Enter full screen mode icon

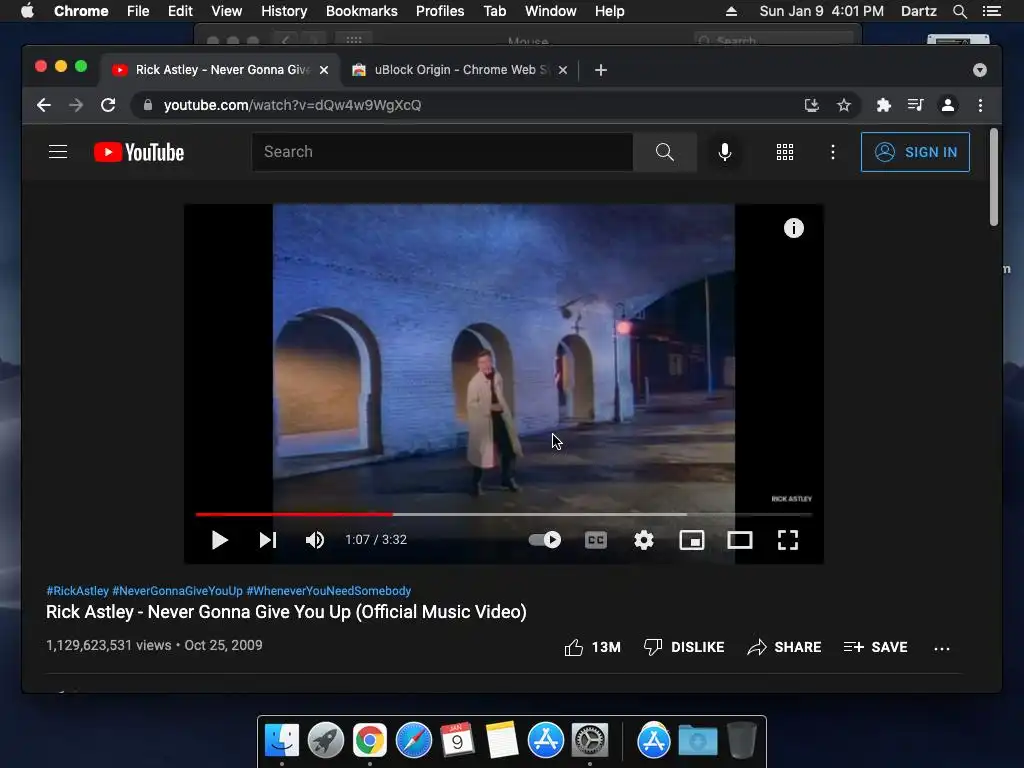pyautogui.click(x=788, y=540)
